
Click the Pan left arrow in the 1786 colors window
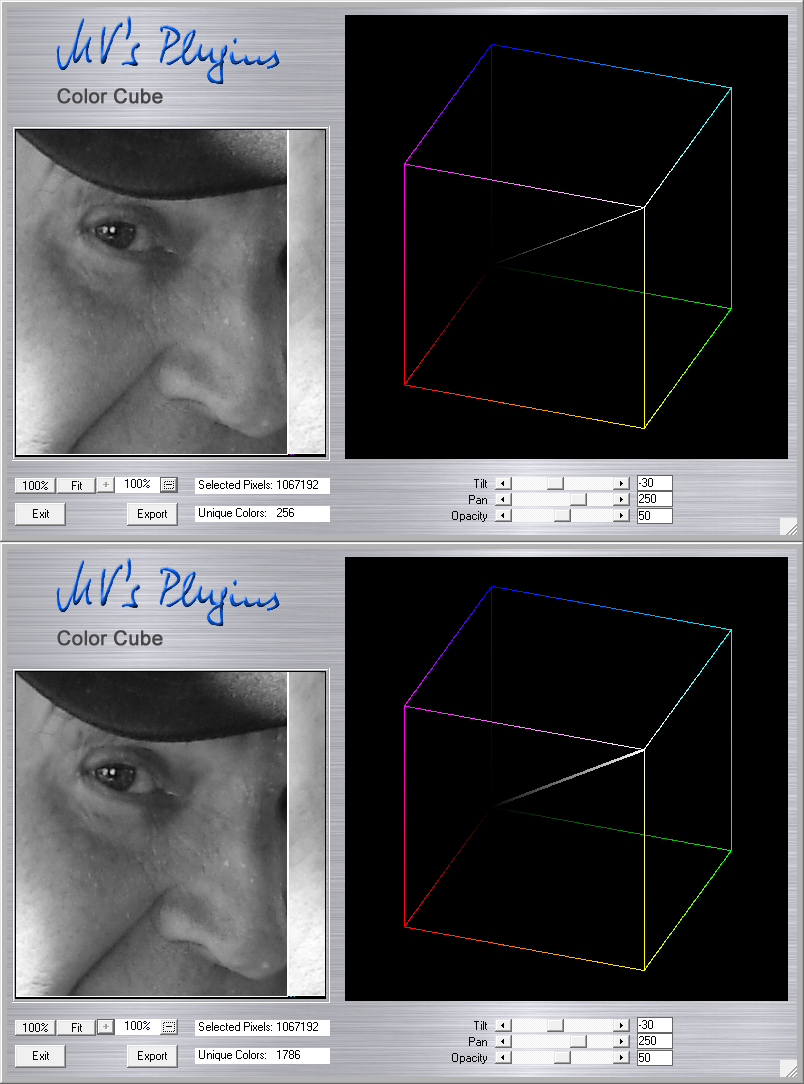[x=503, y=1041]
